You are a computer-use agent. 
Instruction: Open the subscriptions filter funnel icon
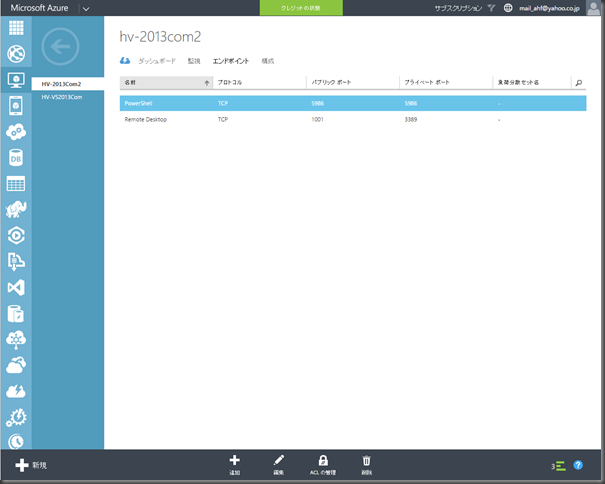(491, 8)
